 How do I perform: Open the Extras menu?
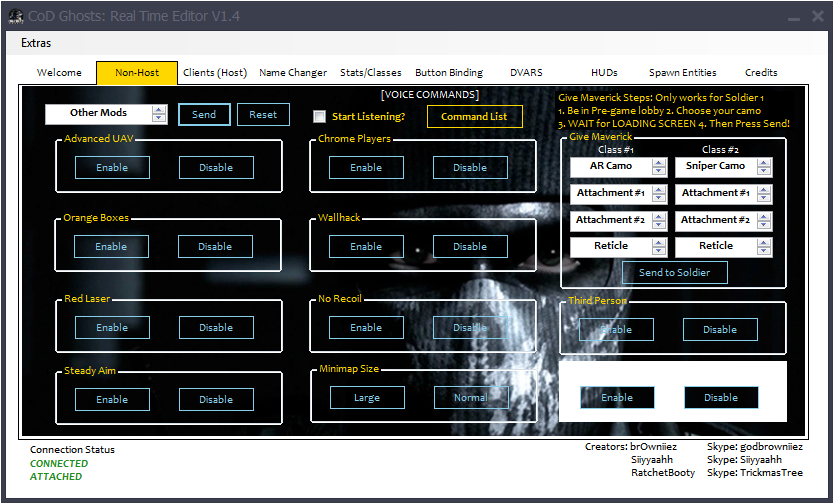tap(36, 43)
